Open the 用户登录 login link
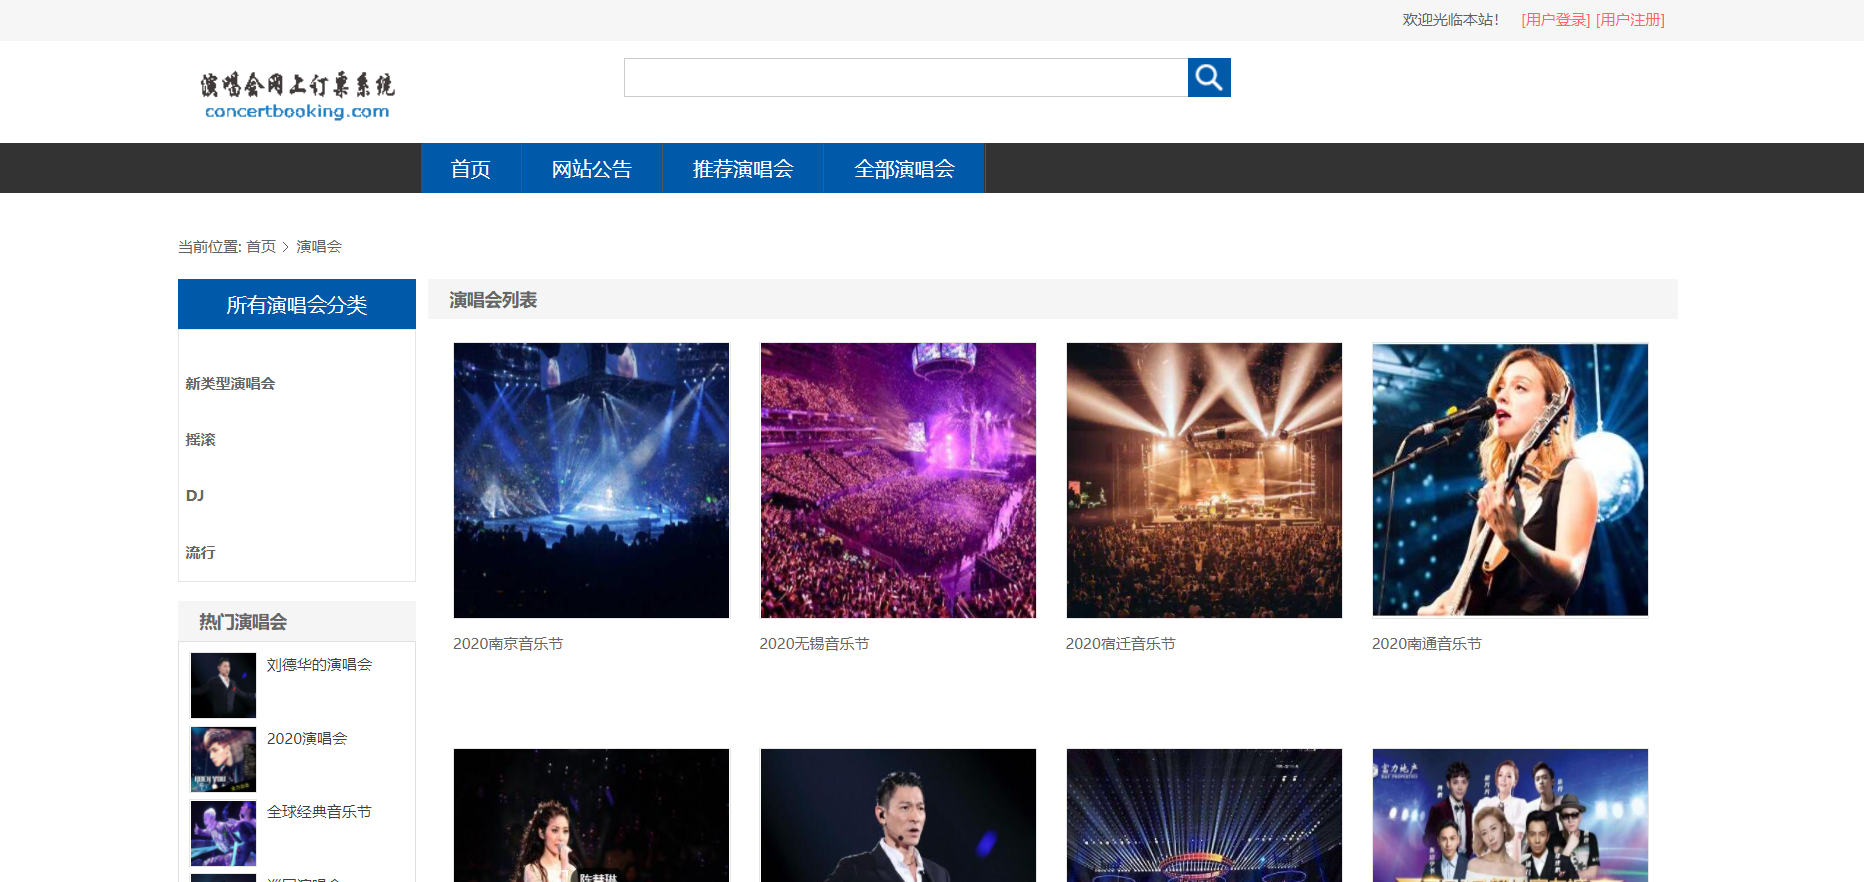 pos(1555,20)
